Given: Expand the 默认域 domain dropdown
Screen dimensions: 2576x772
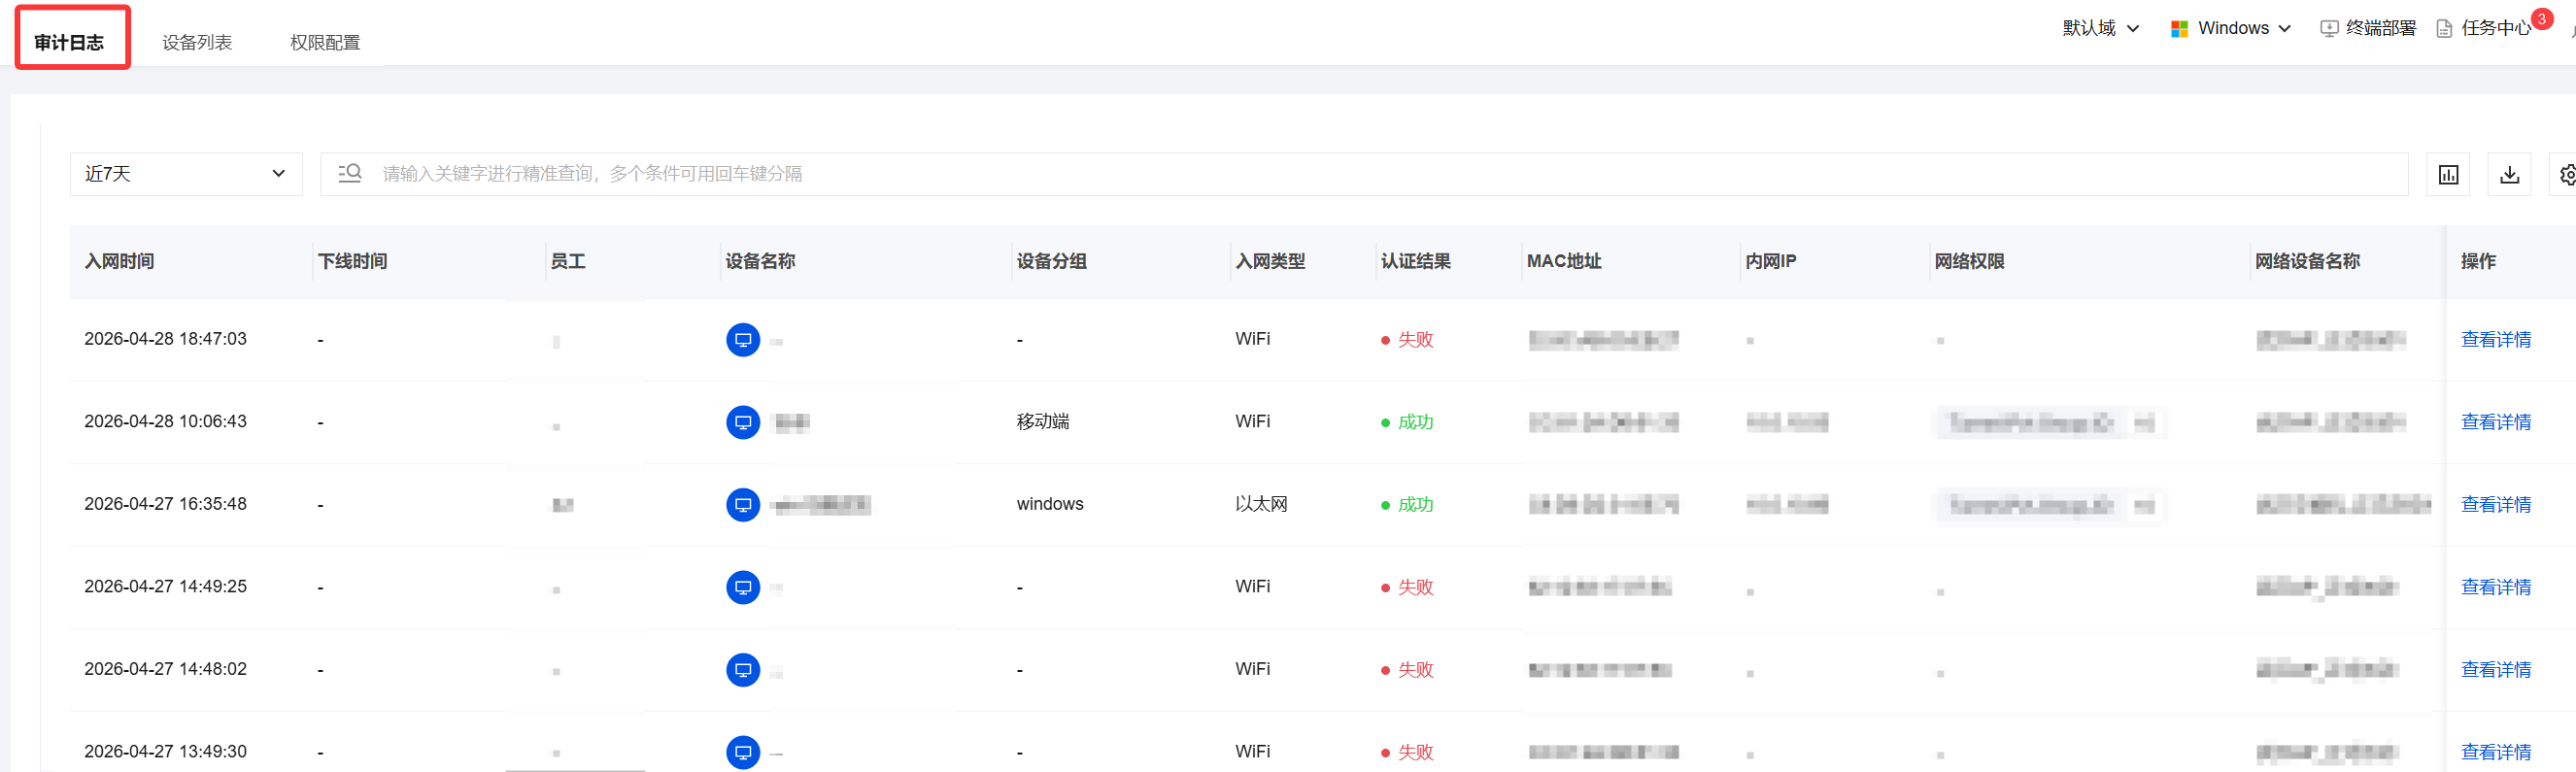Looking at the screenshot, I should tap(2100, 28).
